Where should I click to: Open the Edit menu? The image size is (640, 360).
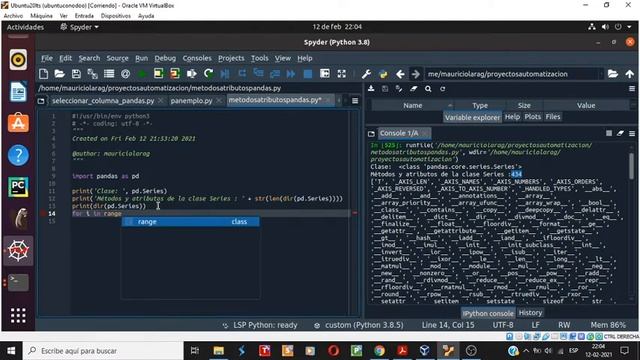pyautogui.click(x=65, y=58)
